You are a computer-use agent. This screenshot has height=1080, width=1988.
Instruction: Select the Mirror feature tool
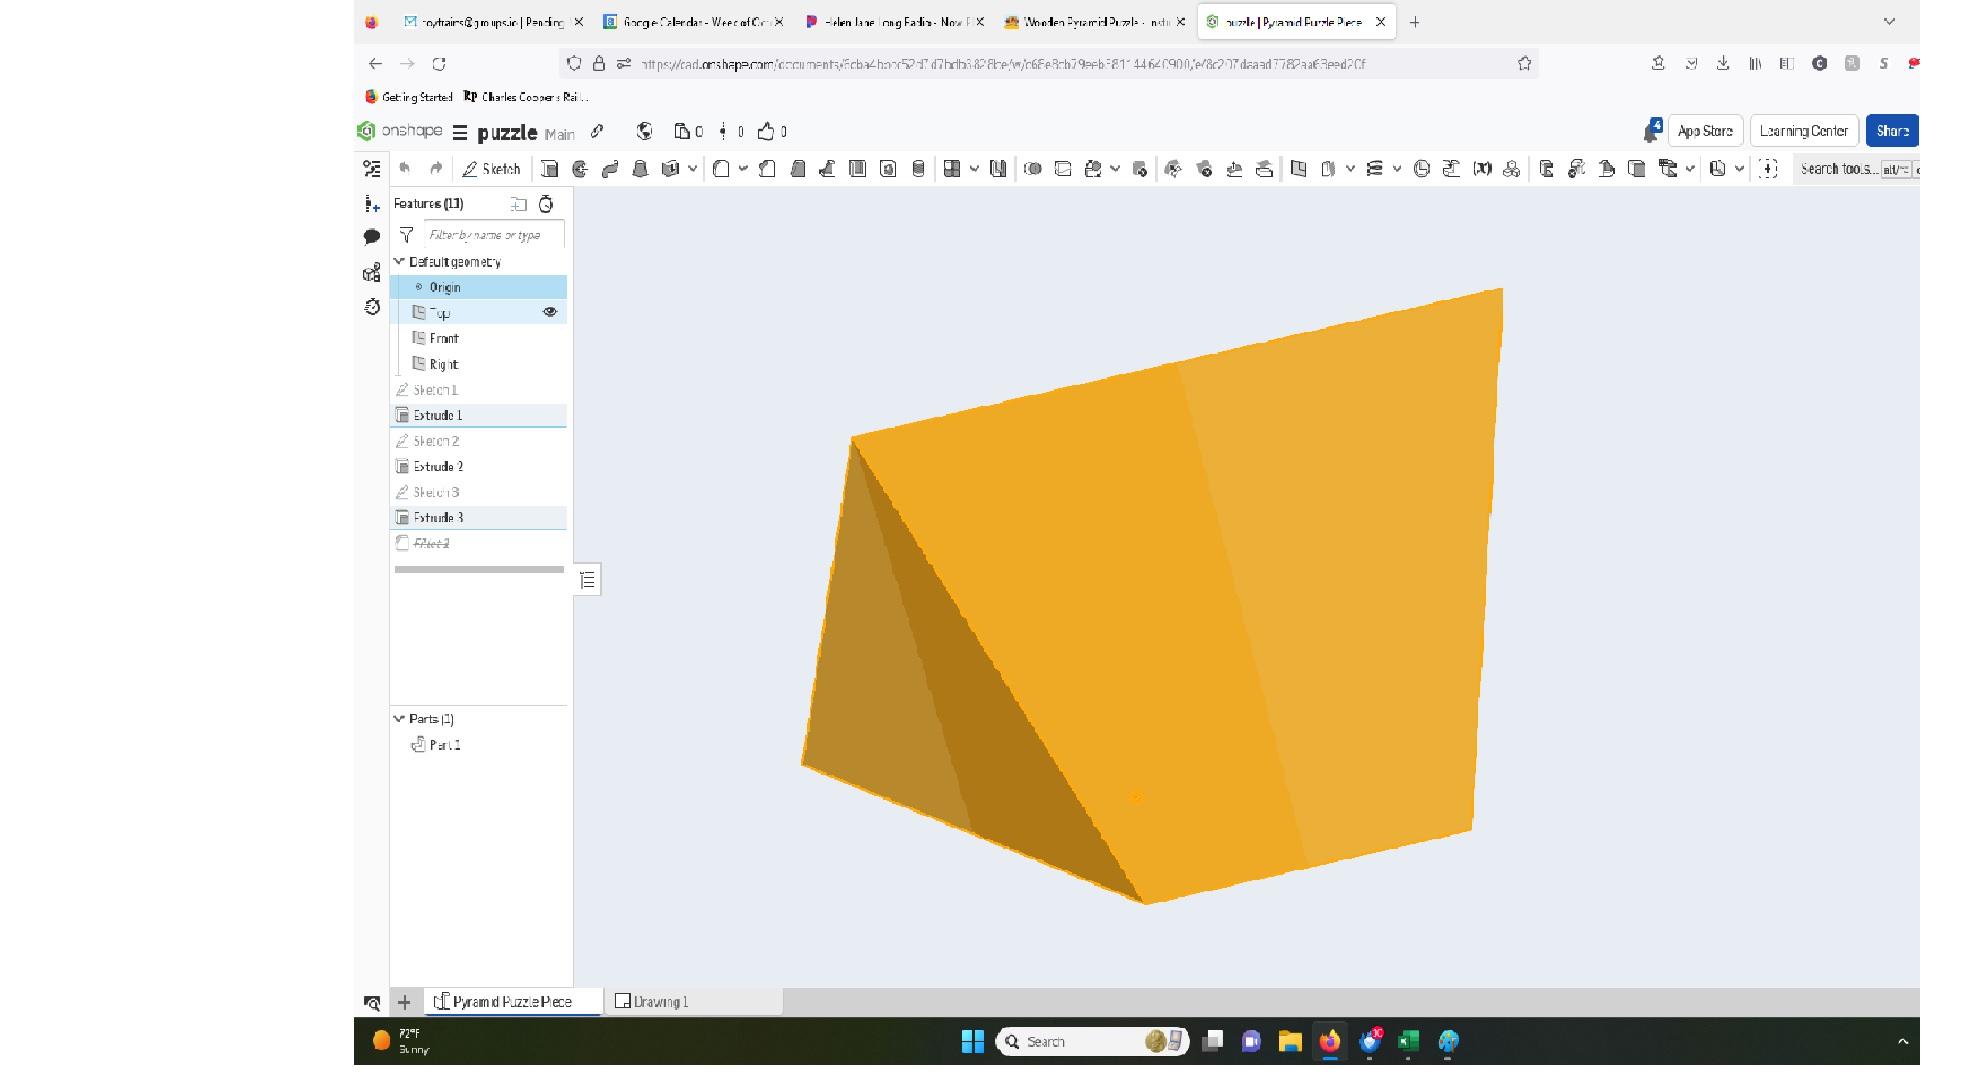[x=996, y=168]
